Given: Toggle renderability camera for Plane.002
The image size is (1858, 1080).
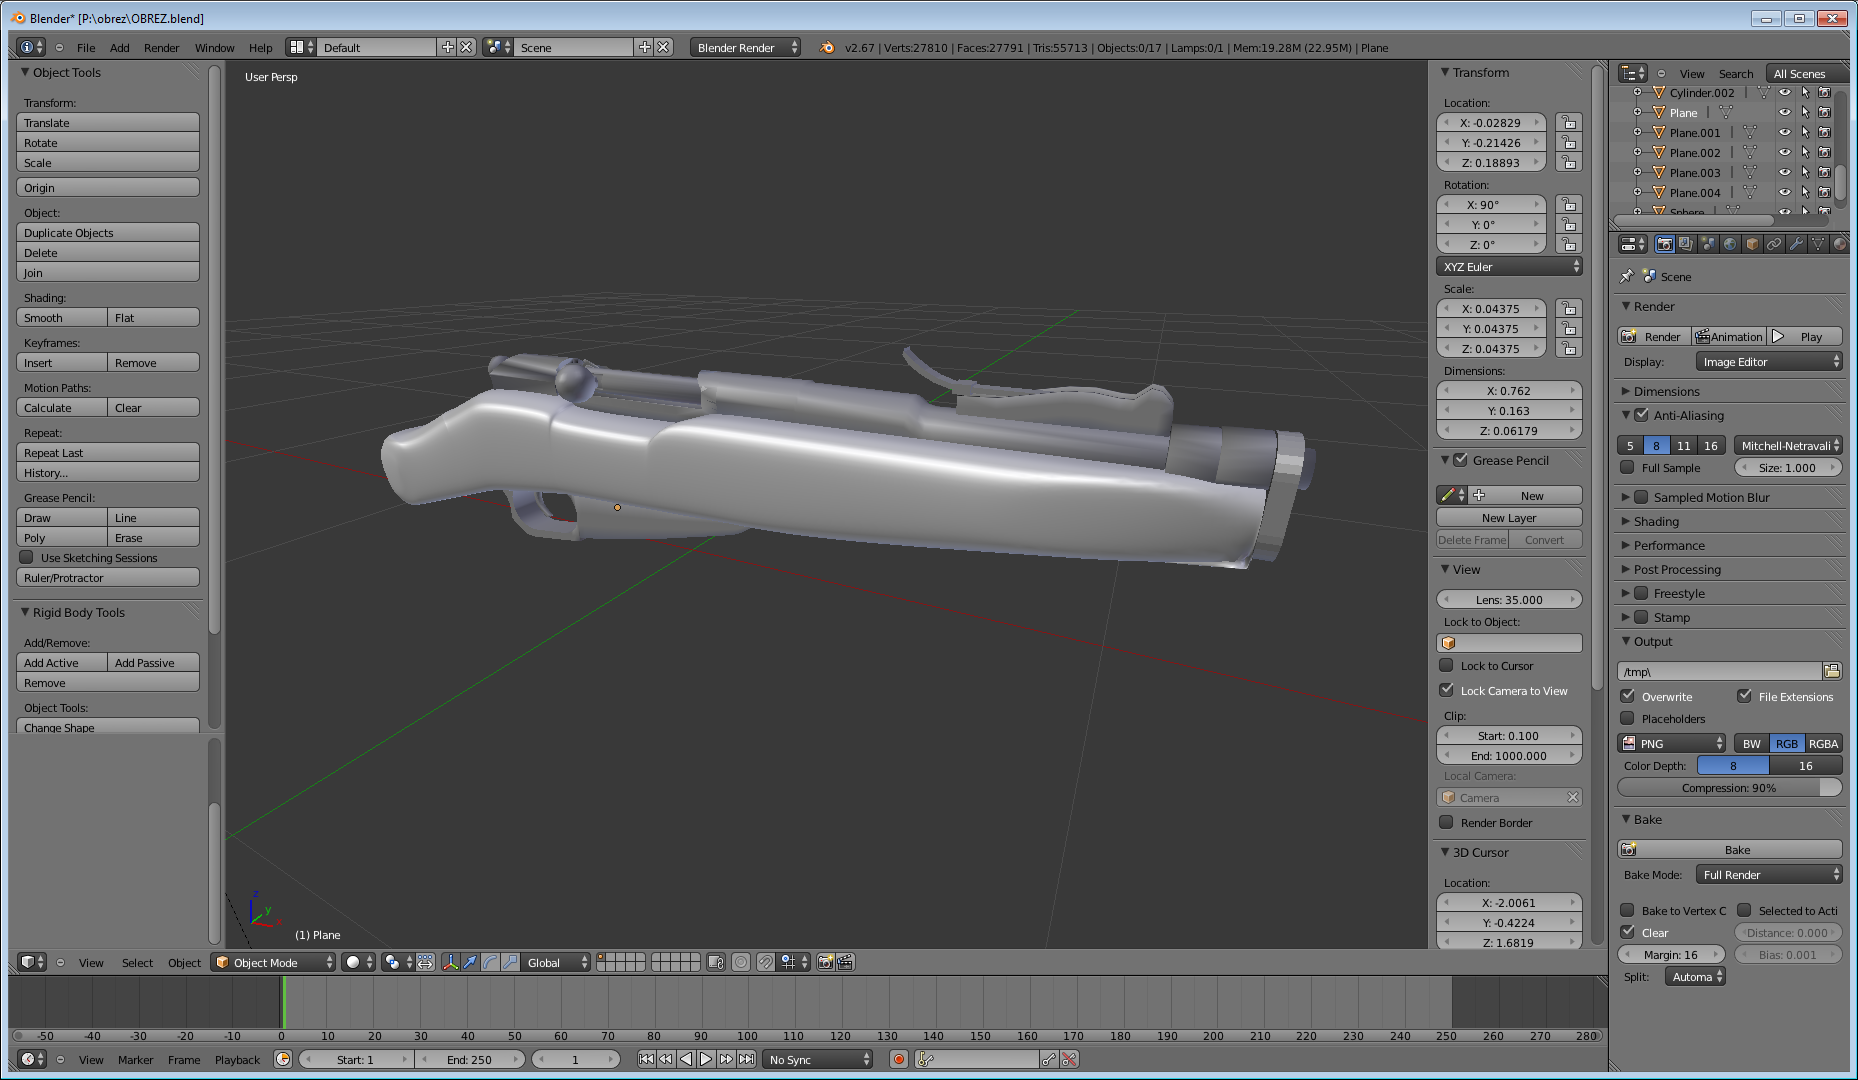Looking at the screenshot, I should pyautogui.click(x=1825, y=152).
